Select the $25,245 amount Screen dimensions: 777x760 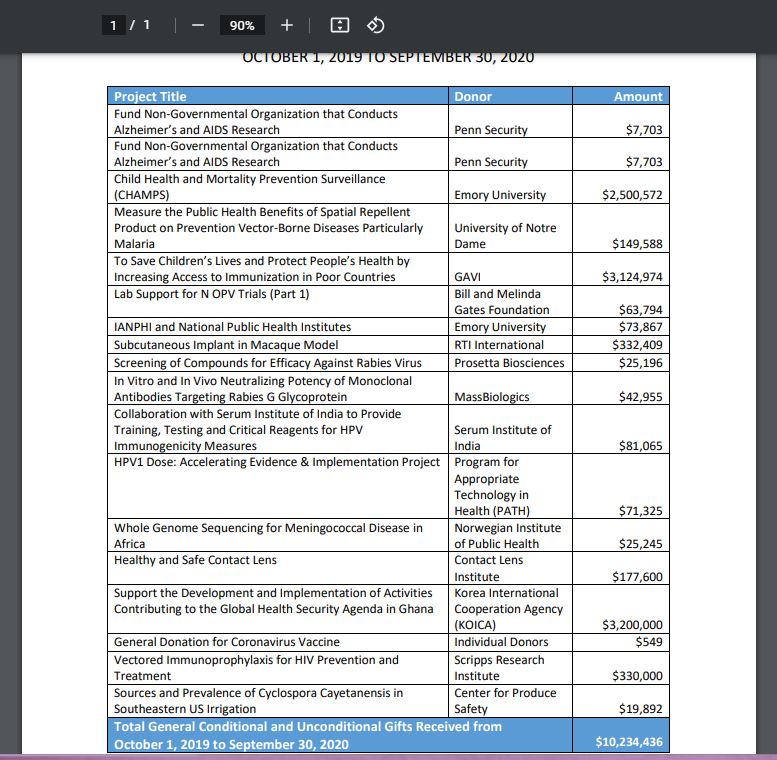640,544
